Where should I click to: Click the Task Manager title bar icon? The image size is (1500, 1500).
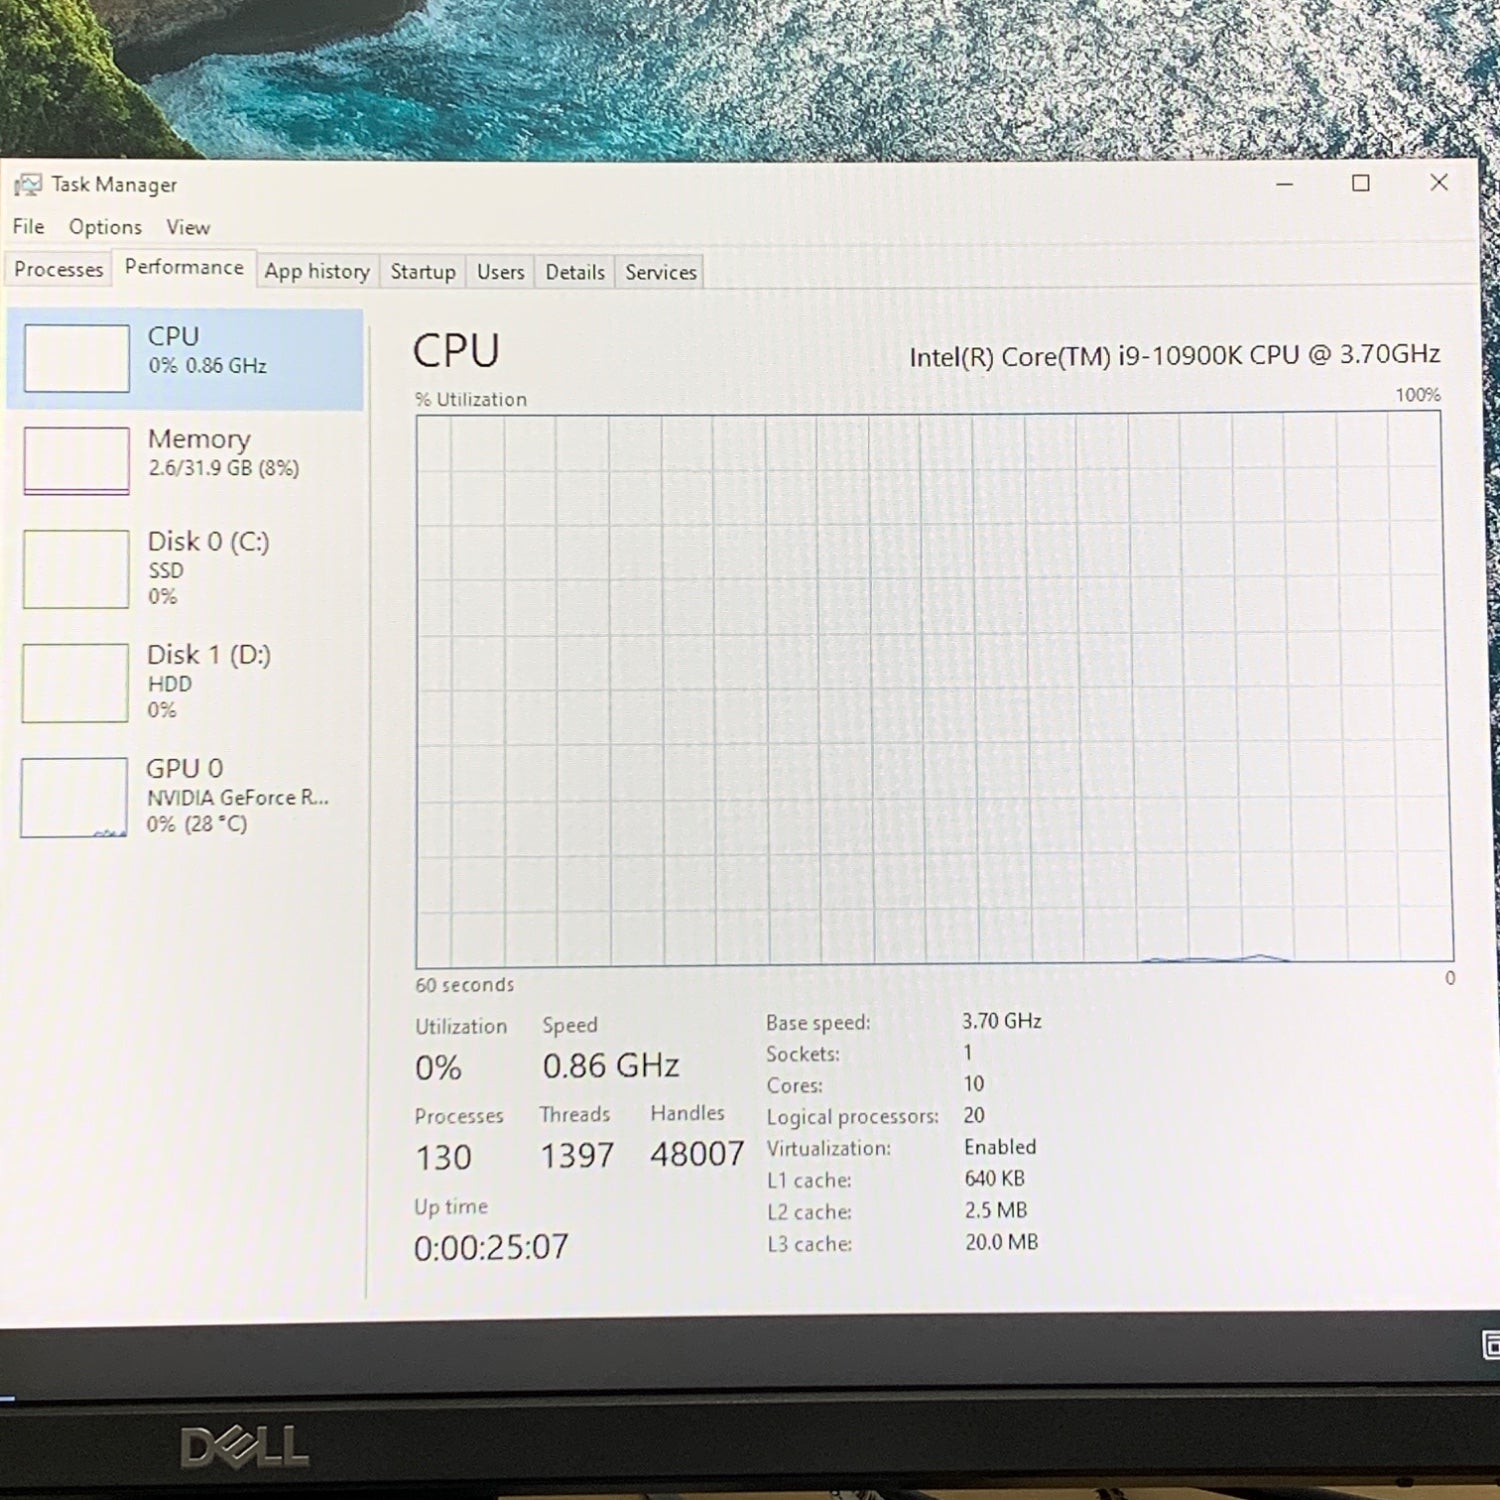point(28,185)
